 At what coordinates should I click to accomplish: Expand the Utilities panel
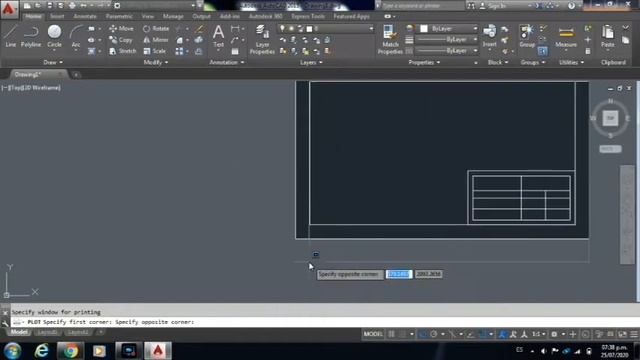point(571,62)
